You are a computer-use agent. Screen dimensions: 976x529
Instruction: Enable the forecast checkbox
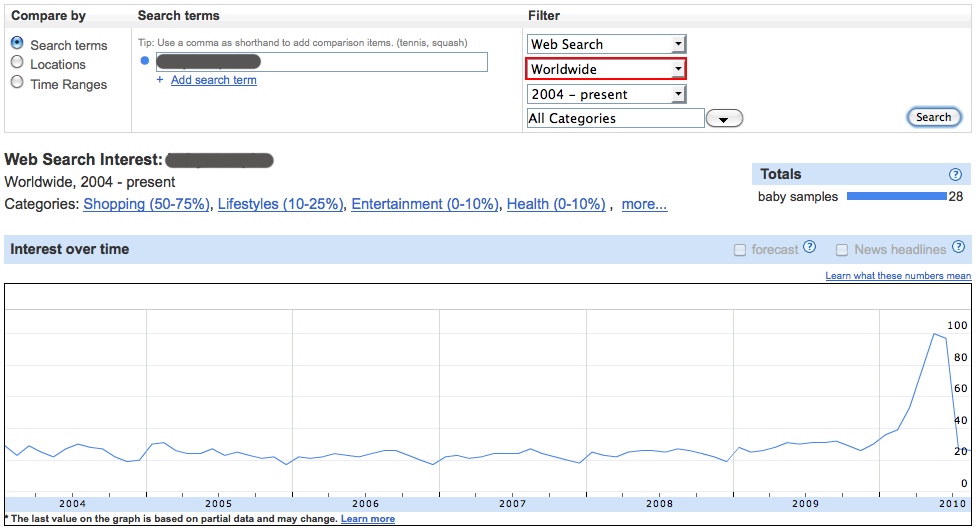tap(740, 250)
